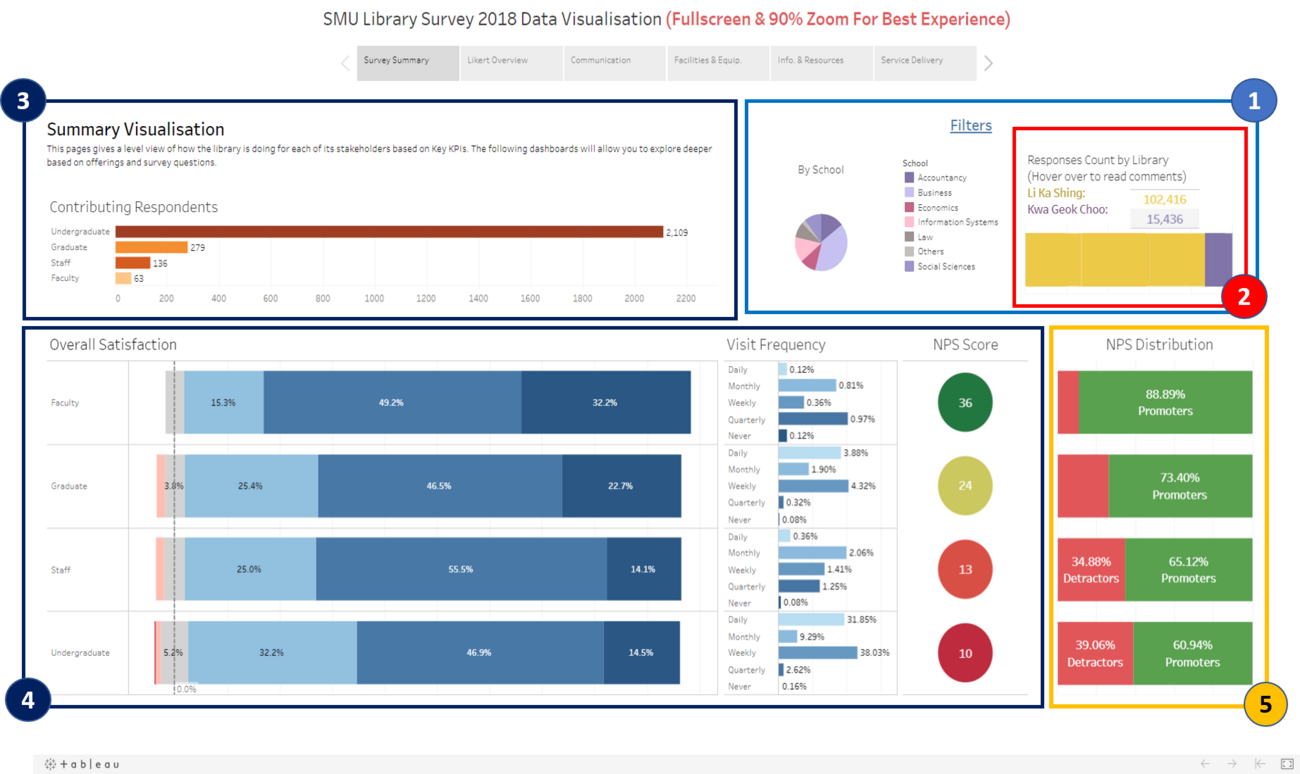Select the Law legend swatch
Viewport: 1300px width, 774px height.
point(909,237)
